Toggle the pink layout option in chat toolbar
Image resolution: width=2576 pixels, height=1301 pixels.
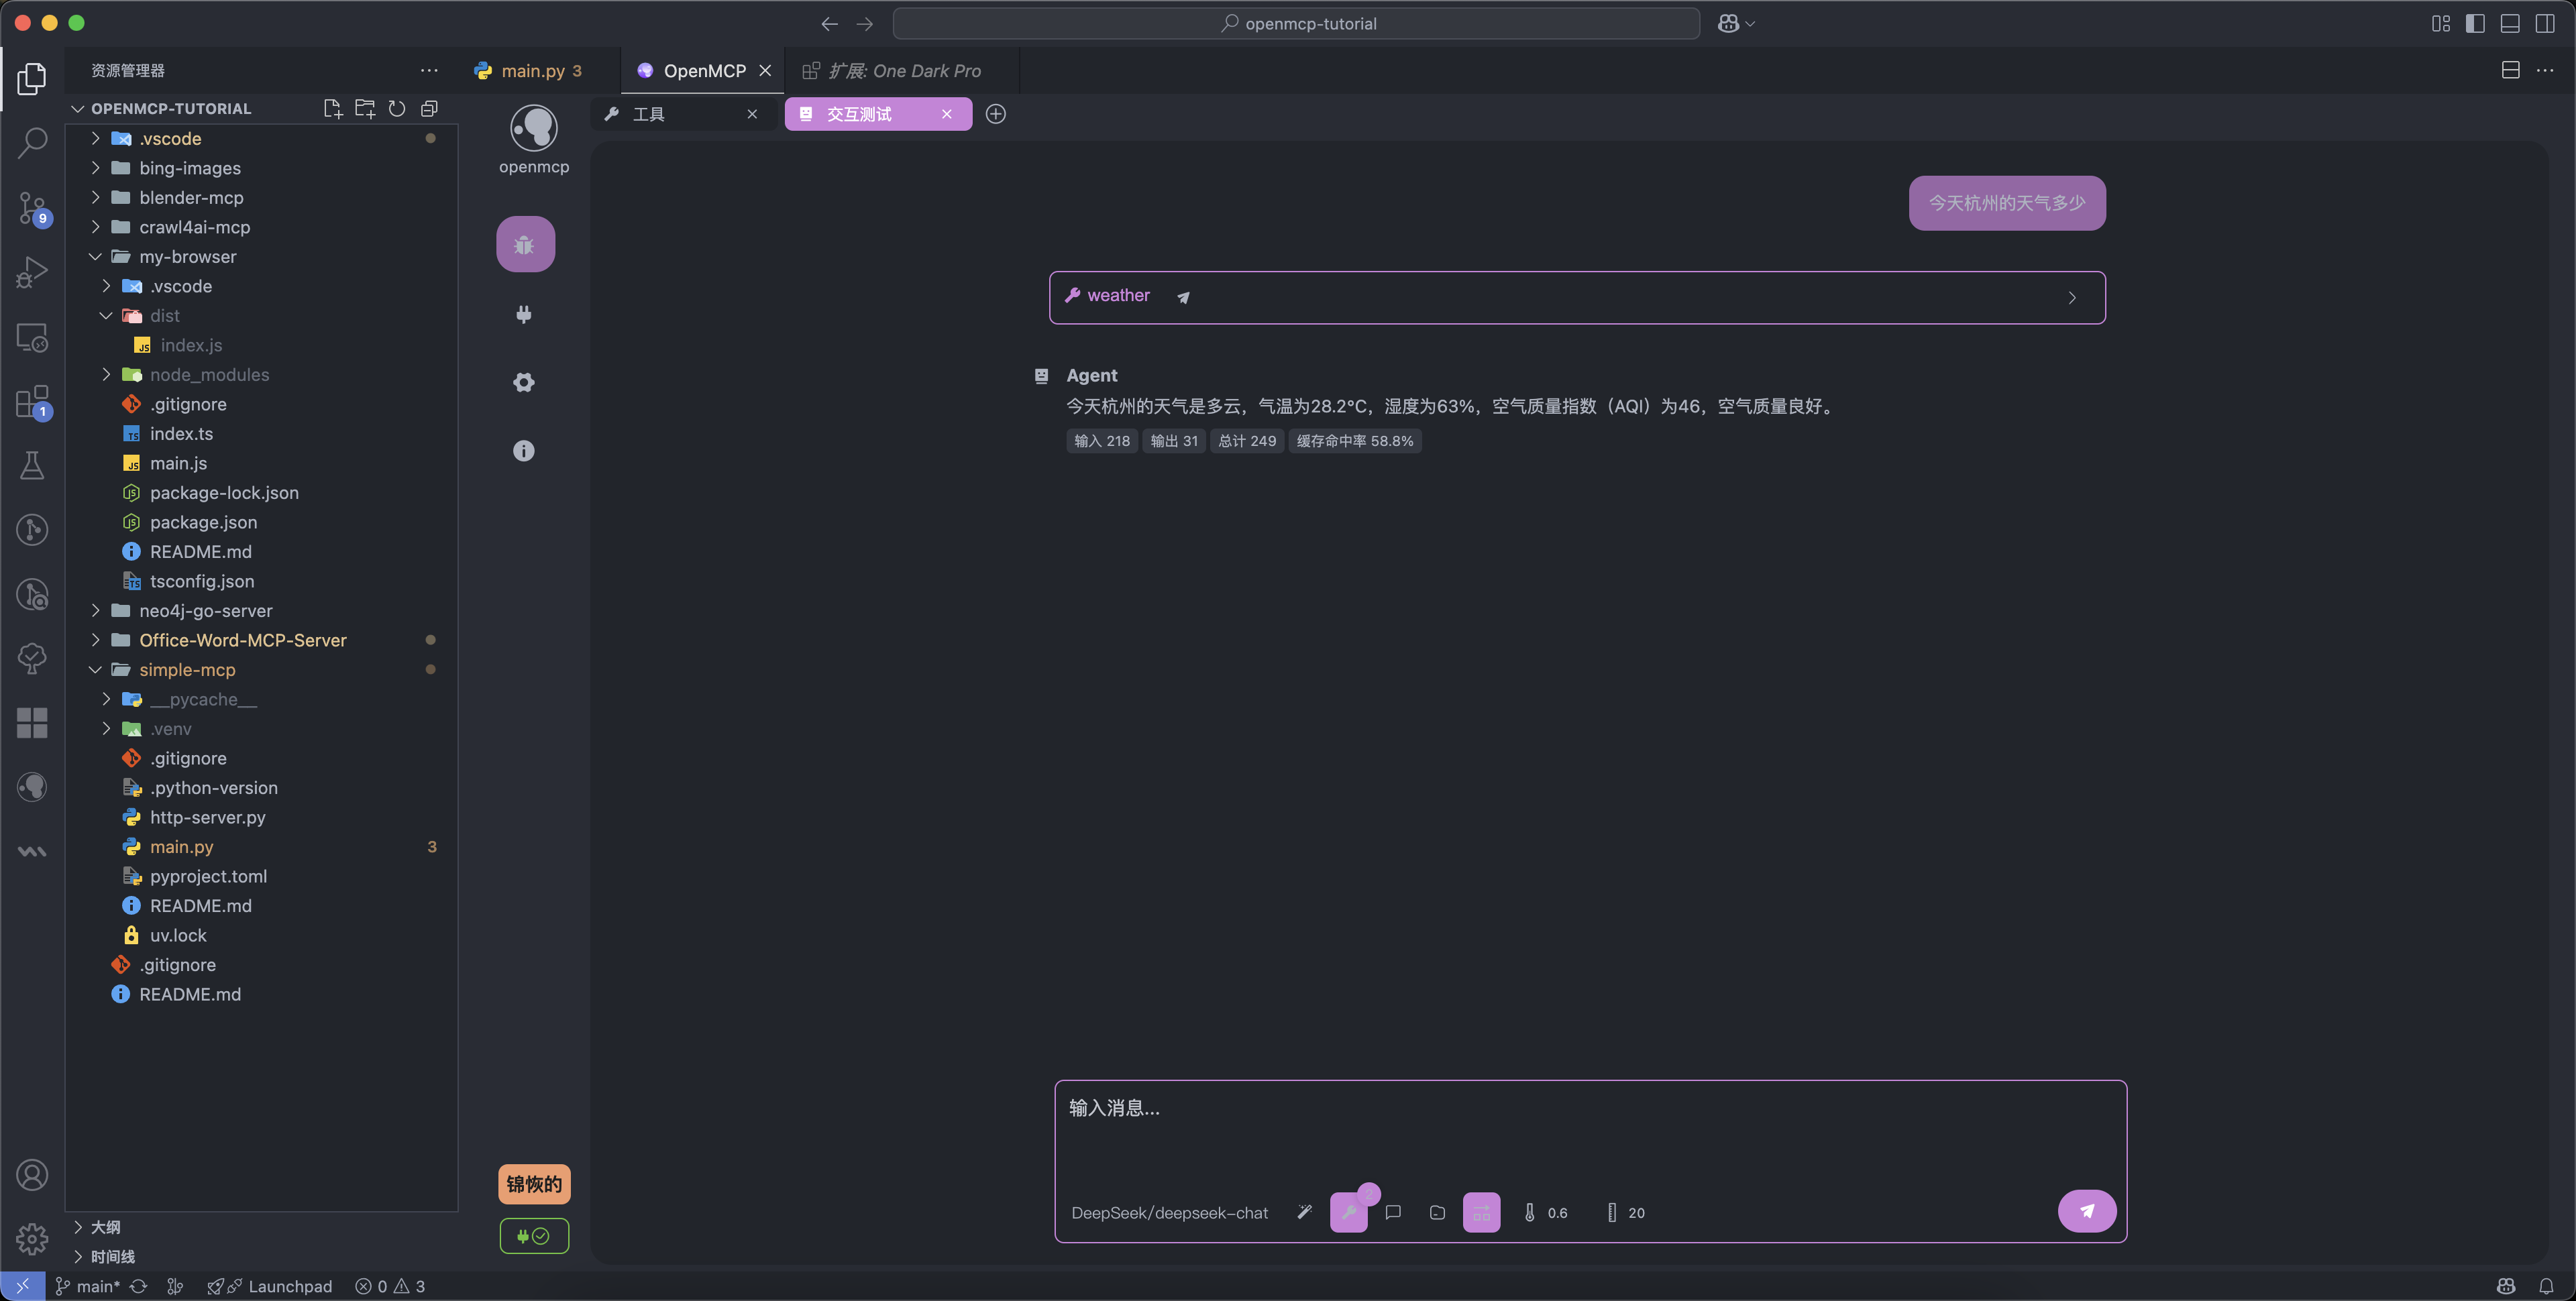(x=1481, y=1212)
